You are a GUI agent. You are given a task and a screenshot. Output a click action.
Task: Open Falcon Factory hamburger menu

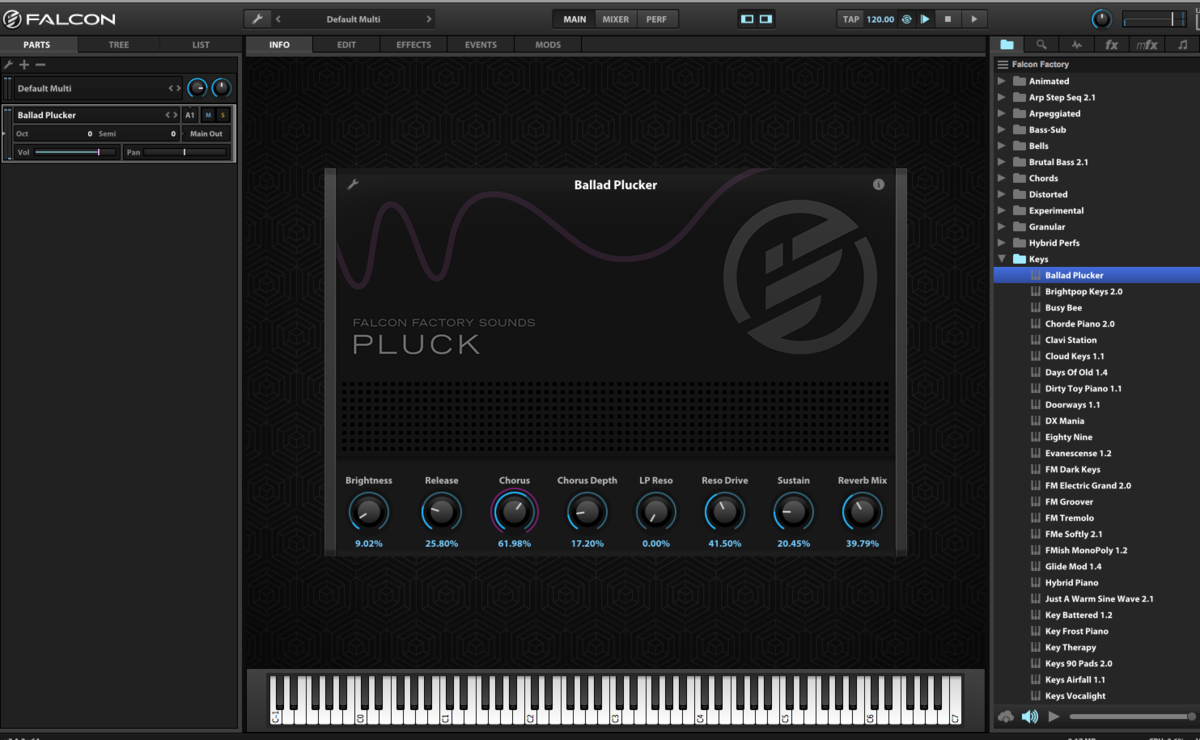(1003, 64)
